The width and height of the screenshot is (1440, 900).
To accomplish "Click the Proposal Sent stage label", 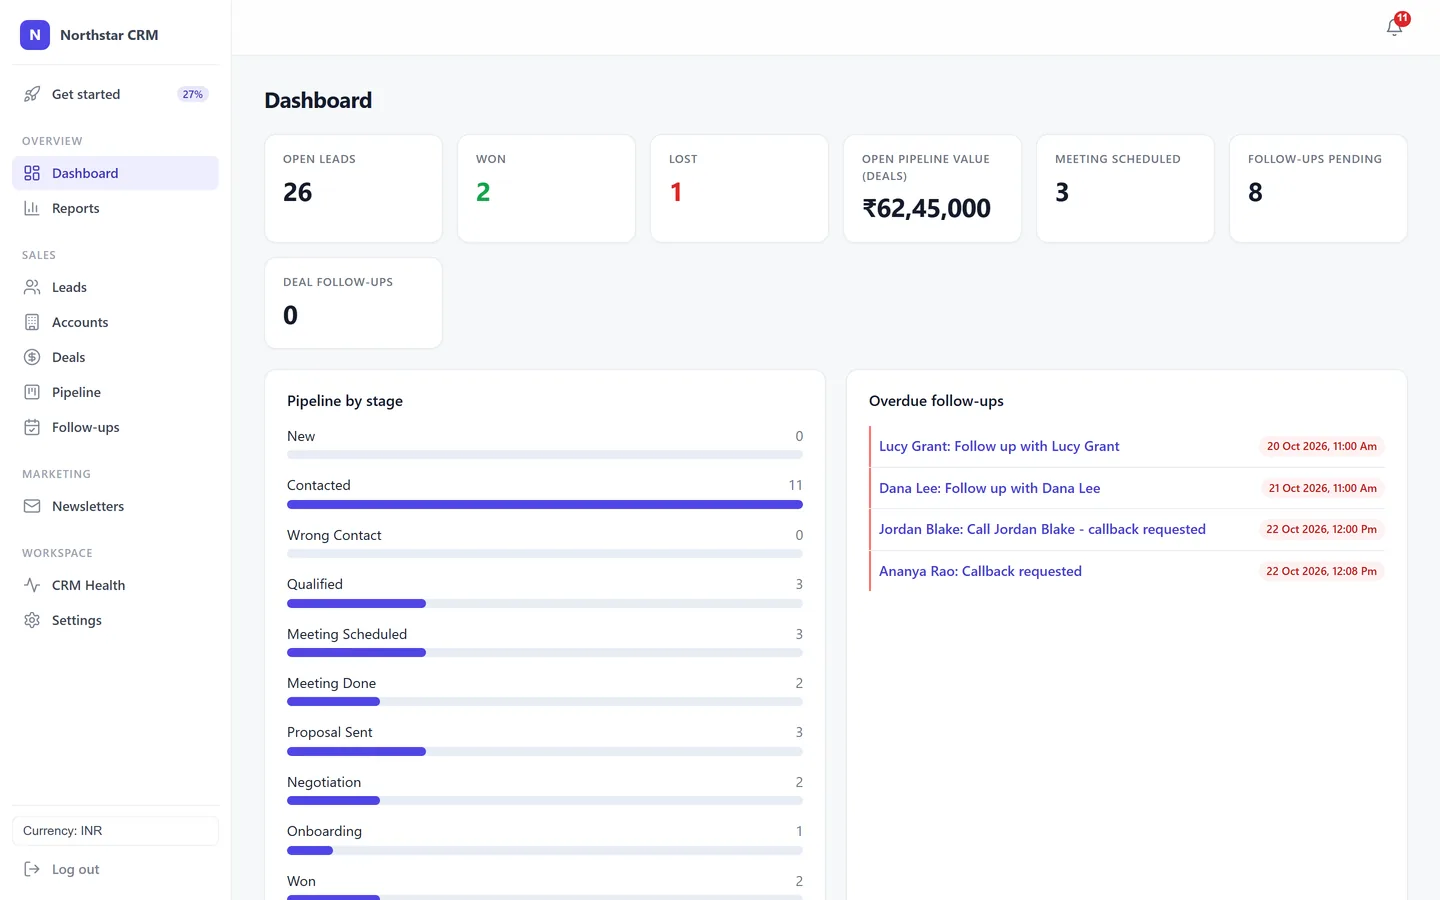I will (x=330, y=732).
